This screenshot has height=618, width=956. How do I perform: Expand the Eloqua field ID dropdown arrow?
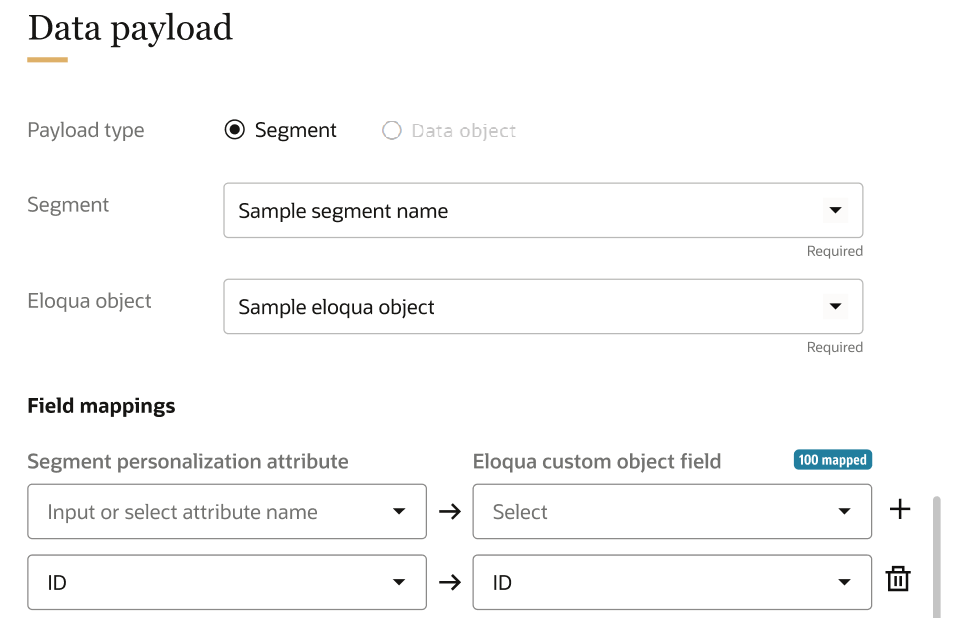pos(844,582)
